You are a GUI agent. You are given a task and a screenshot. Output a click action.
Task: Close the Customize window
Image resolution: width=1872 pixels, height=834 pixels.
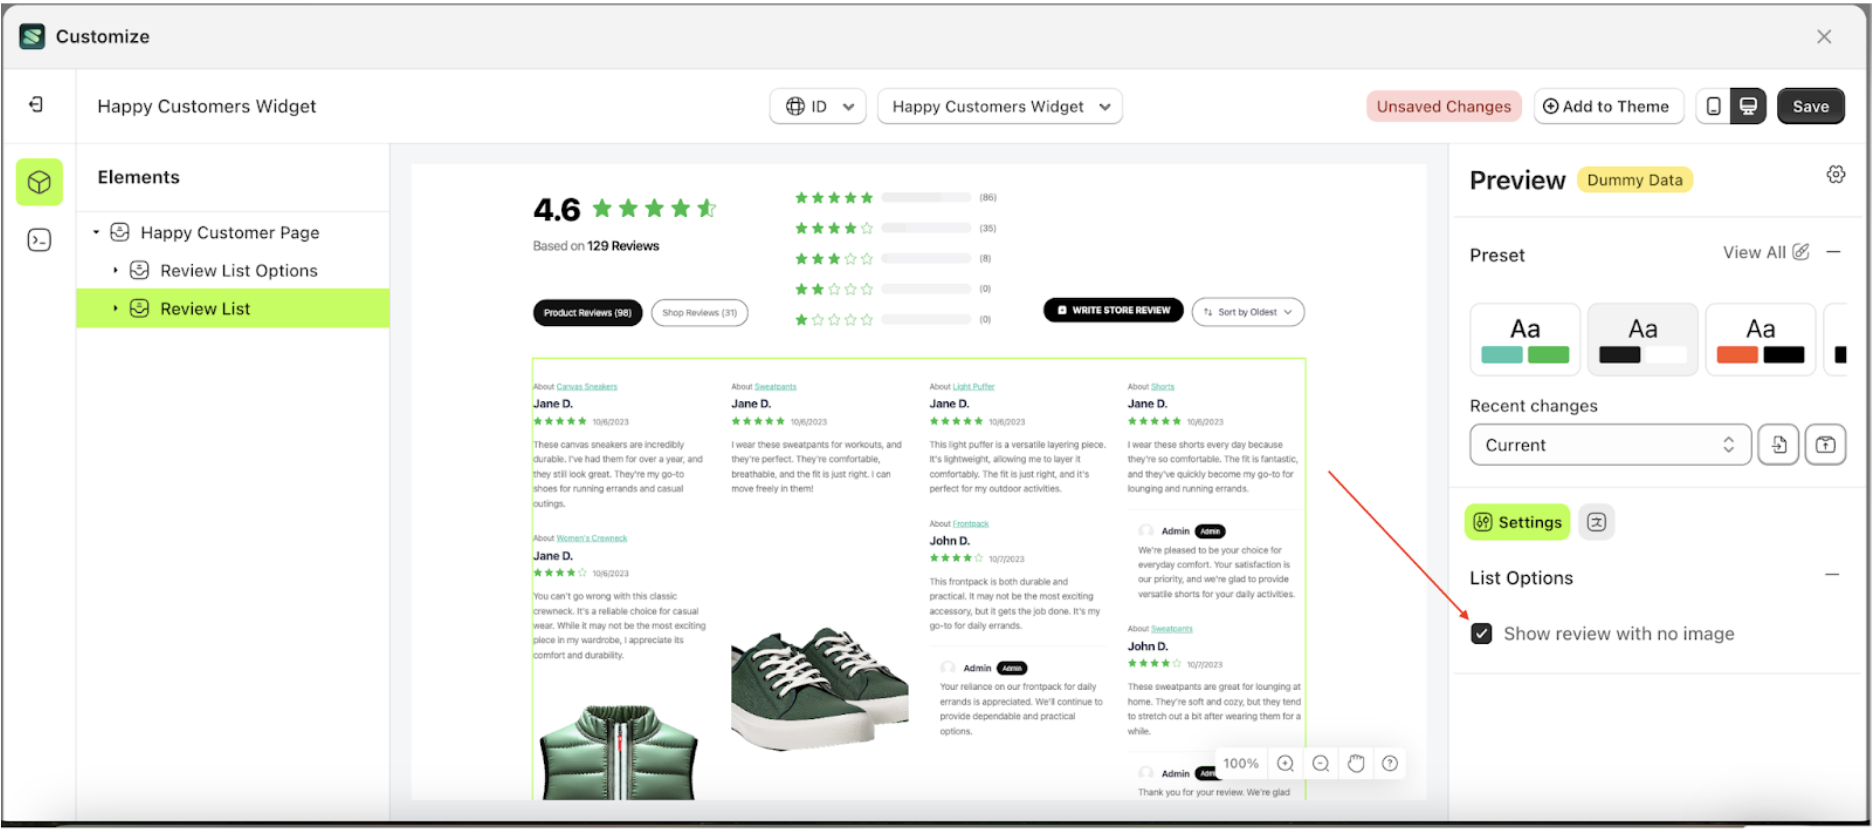tap(1824, 37)
